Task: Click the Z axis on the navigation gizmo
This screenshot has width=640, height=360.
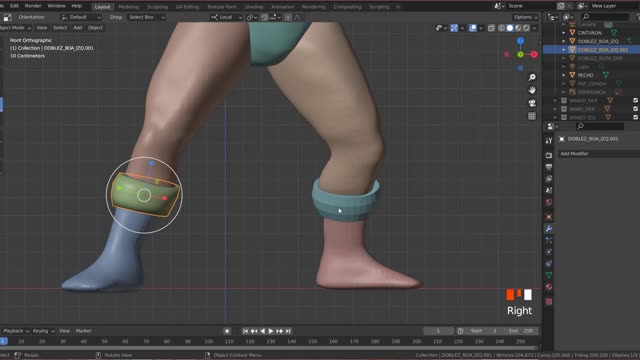Action: (x=520, y=41)
